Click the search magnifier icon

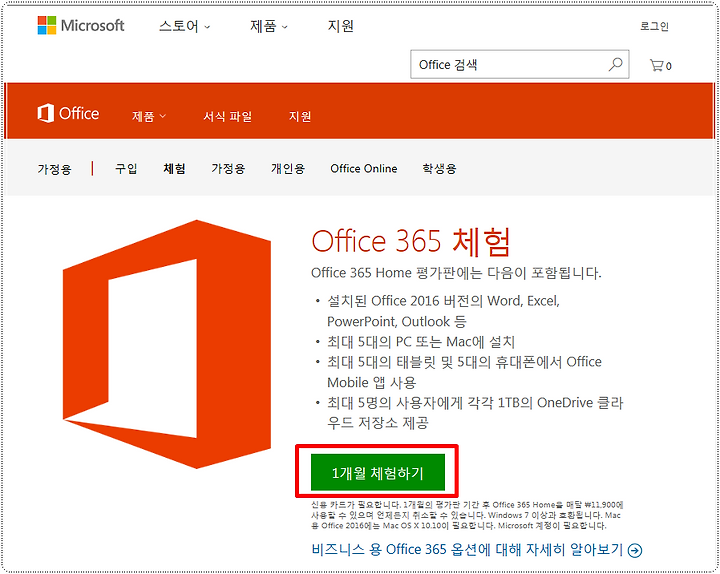(615, 64)
